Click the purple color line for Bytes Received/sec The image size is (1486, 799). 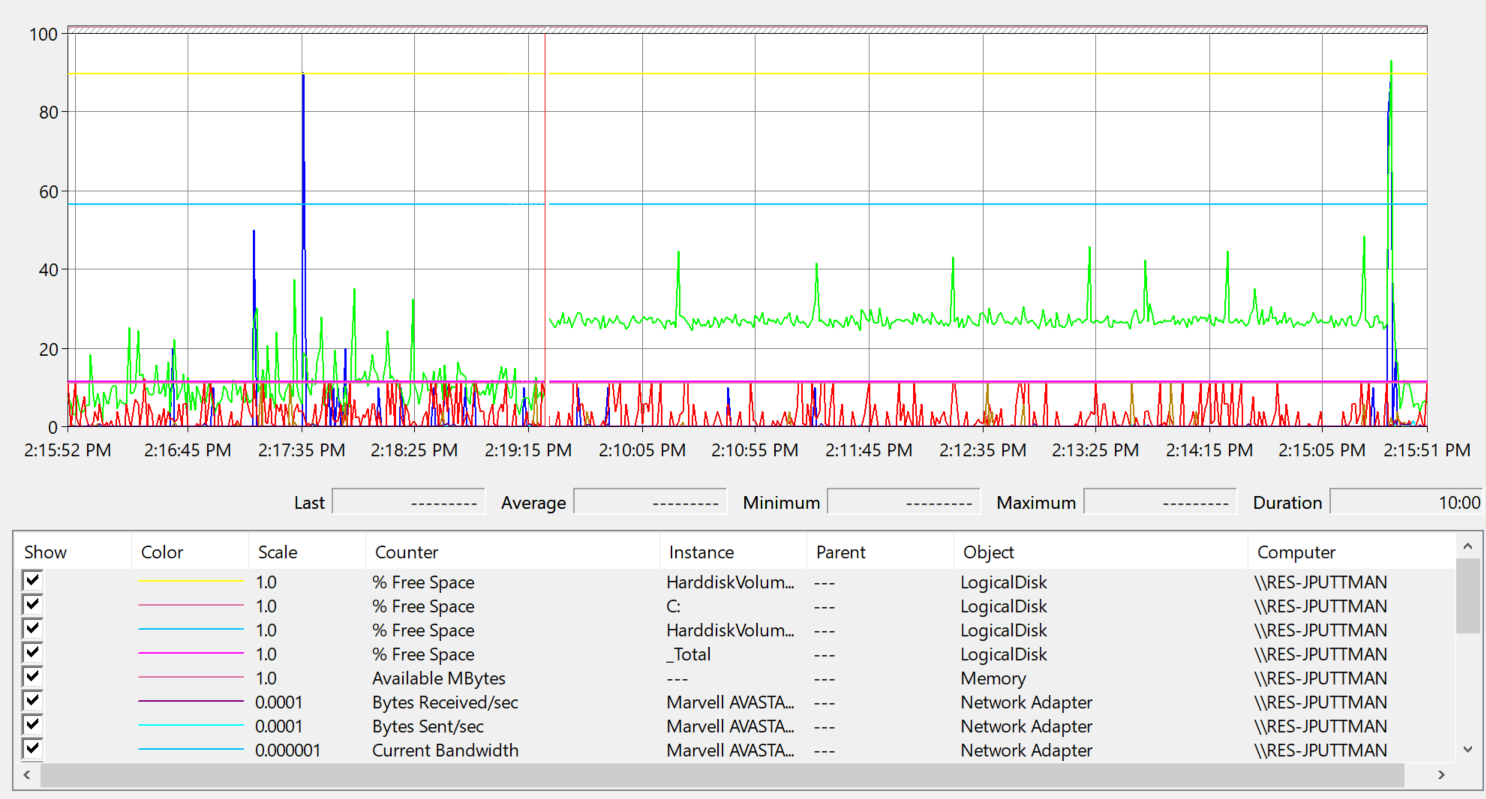pos(190,702)
